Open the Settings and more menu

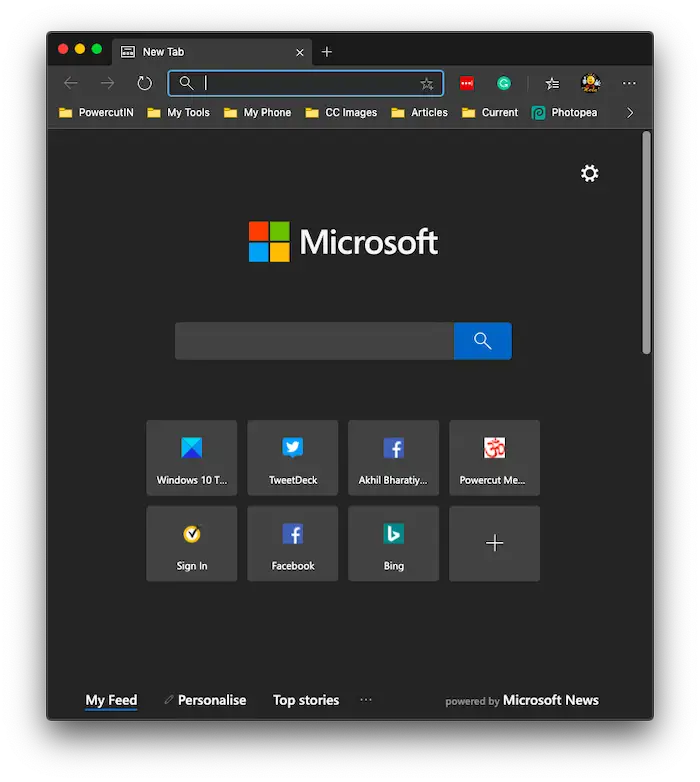629,83
